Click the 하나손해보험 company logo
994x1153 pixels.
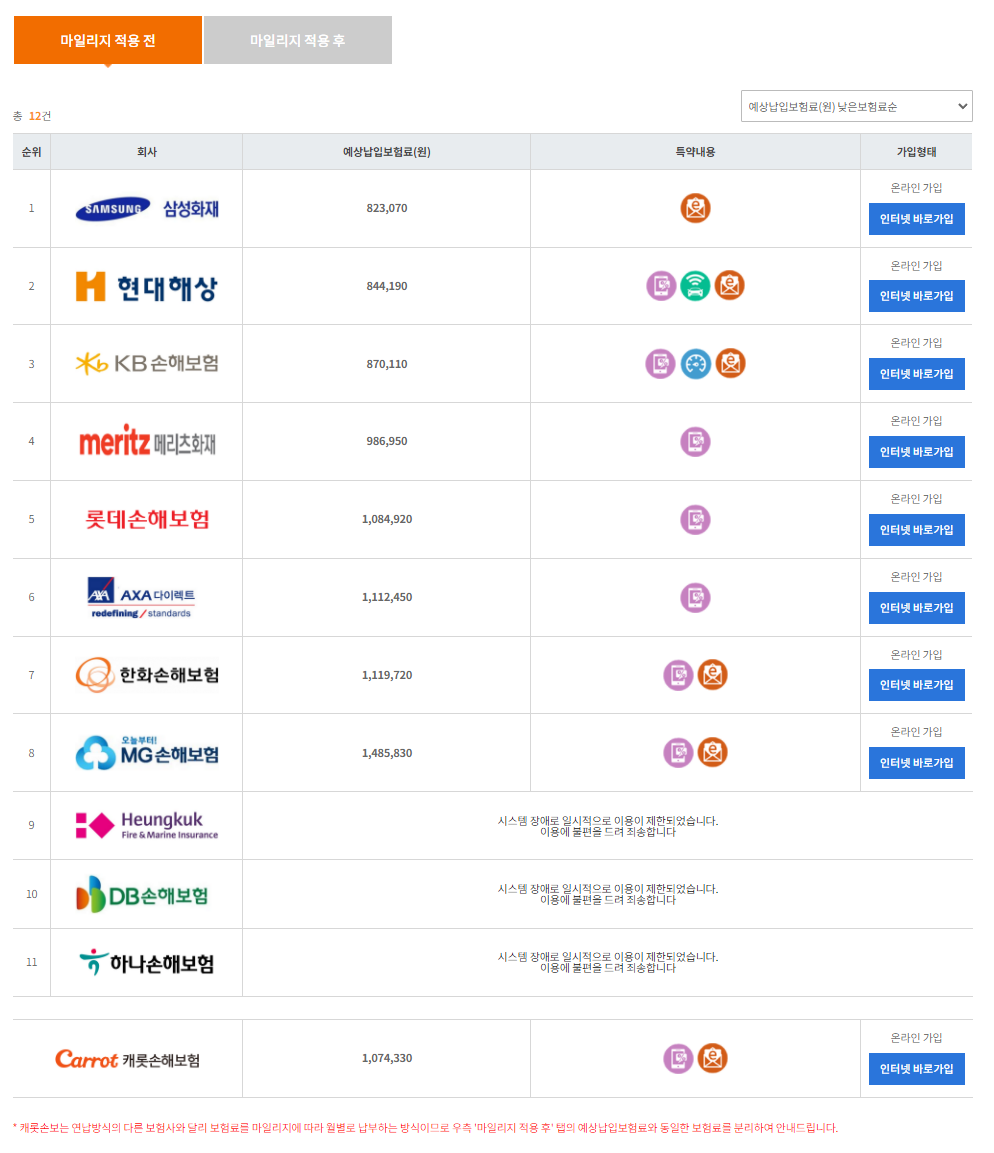pyautogui.click(x=146, y=963)
